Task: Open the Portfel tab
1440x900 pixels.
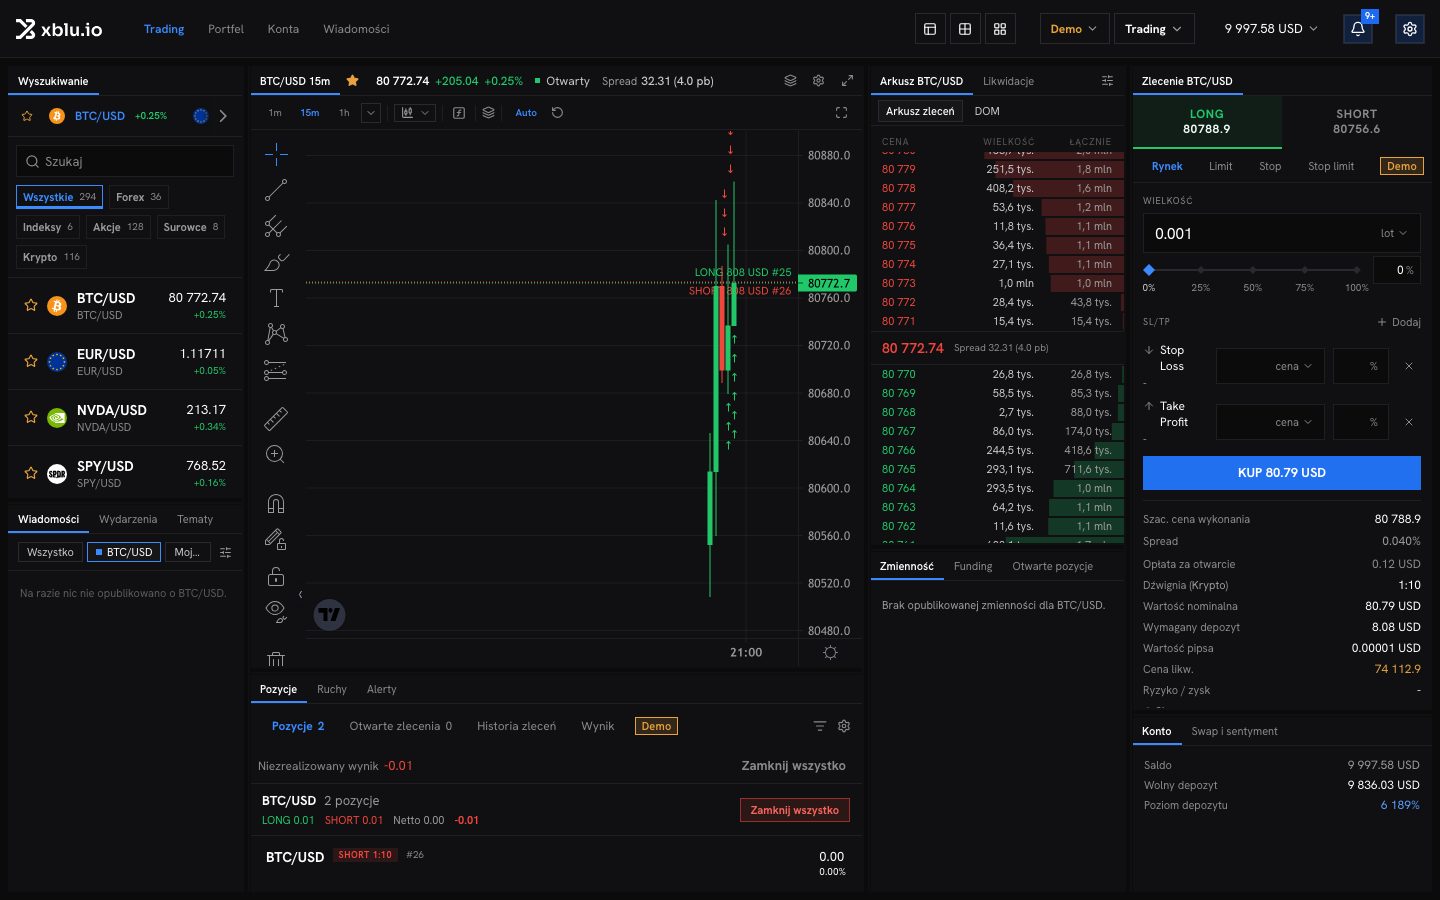Action: pos(226,29)
